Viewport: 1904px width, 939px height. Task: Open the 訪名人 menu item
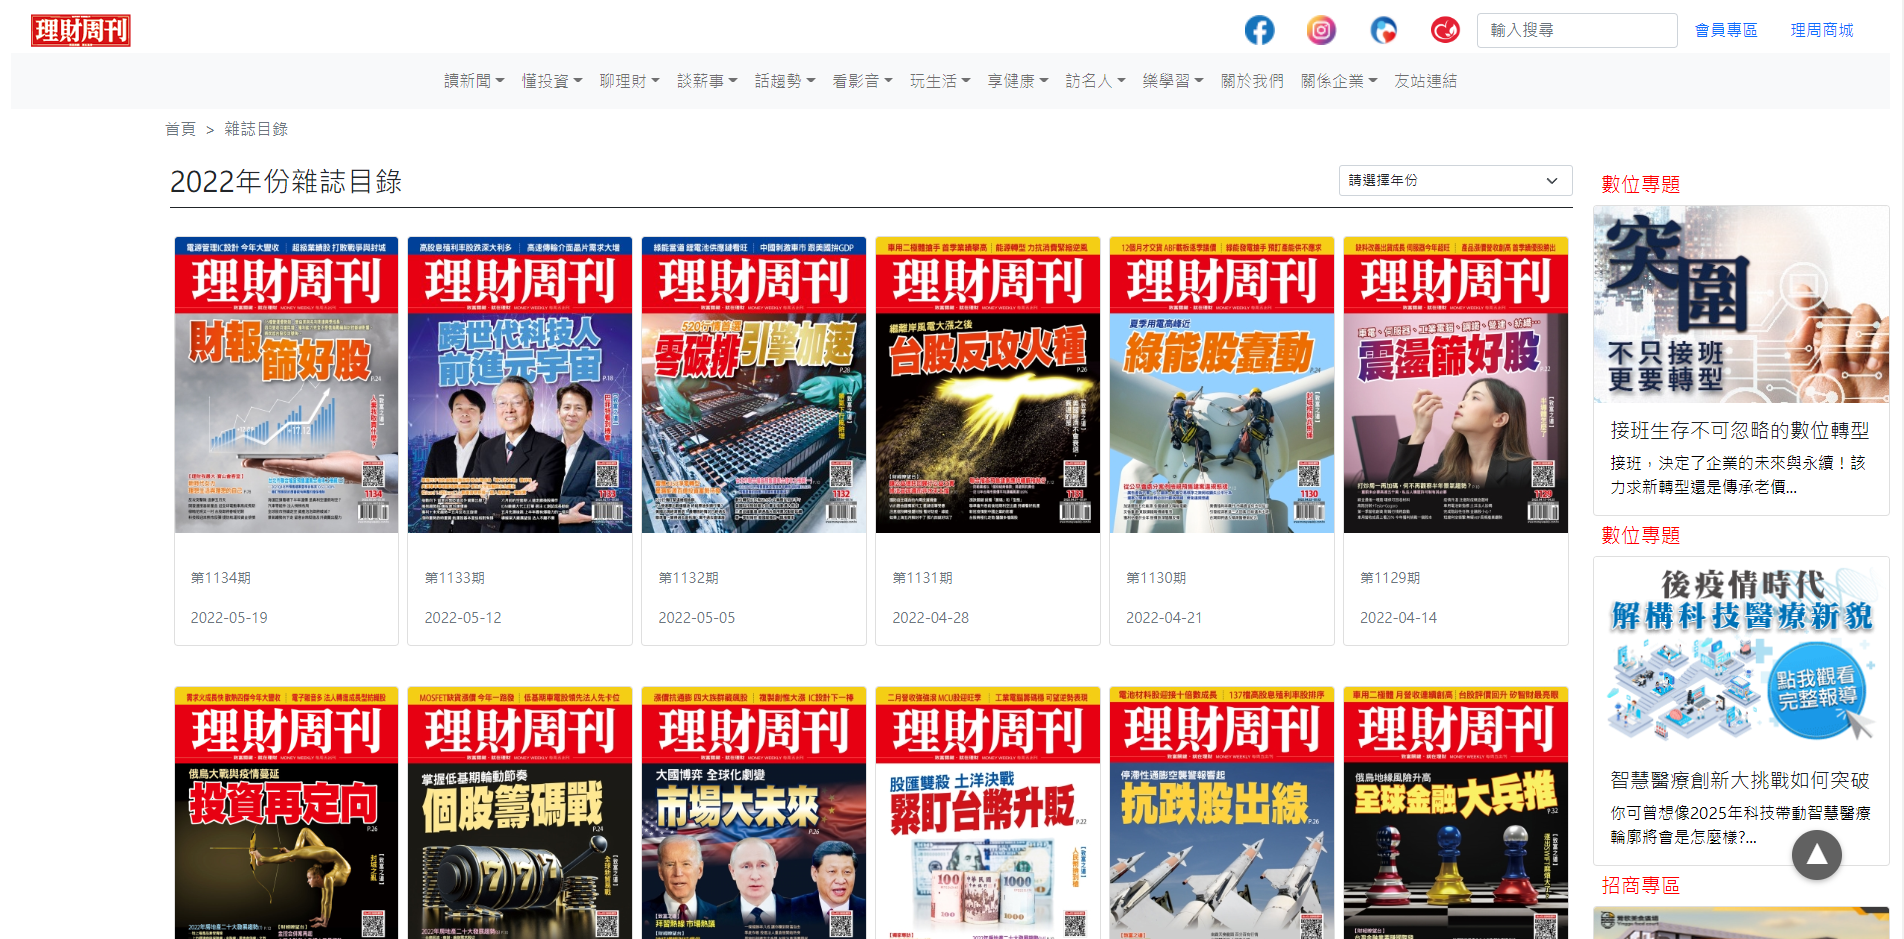(1096, 81)
